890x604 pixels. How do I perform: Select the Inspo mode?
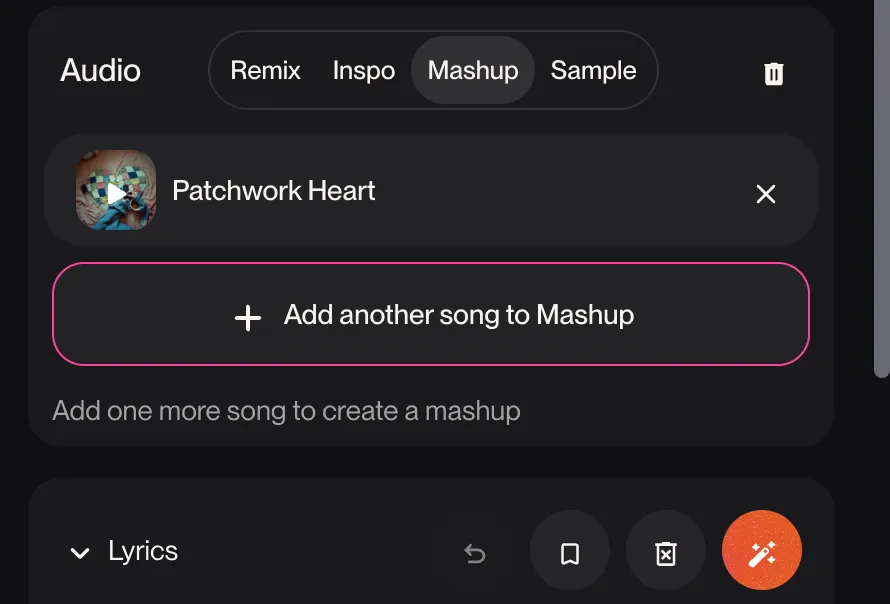click(x=364, y=70)
